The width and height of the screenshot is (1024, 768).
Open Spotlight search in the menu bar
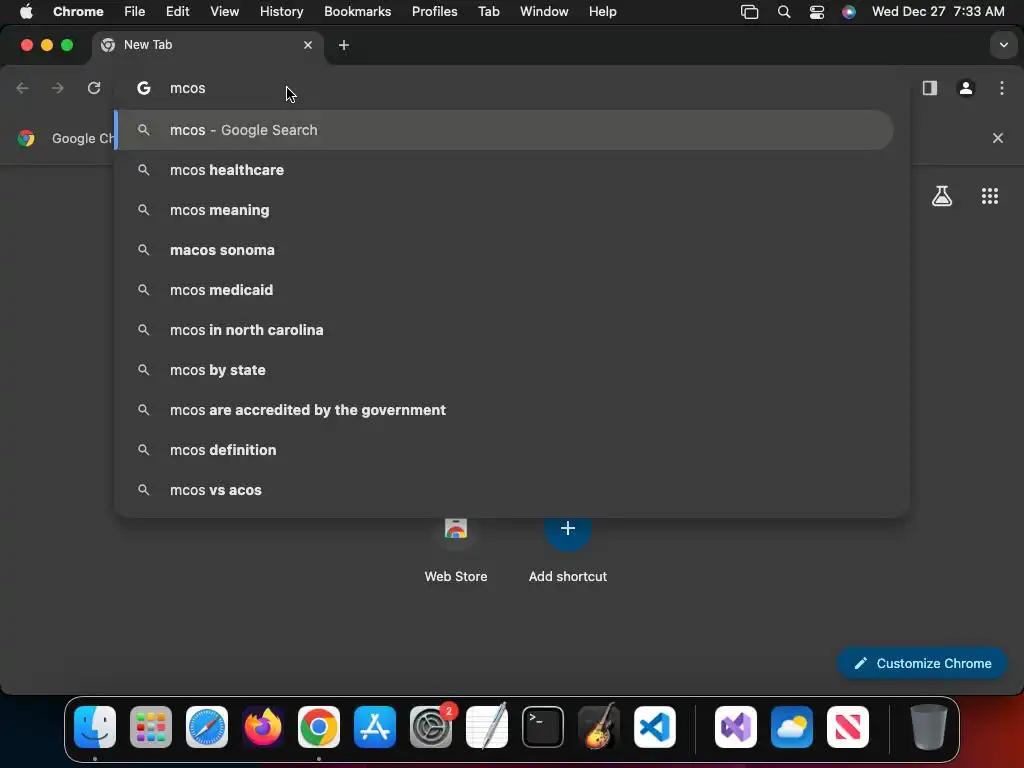tap(784, 12)
